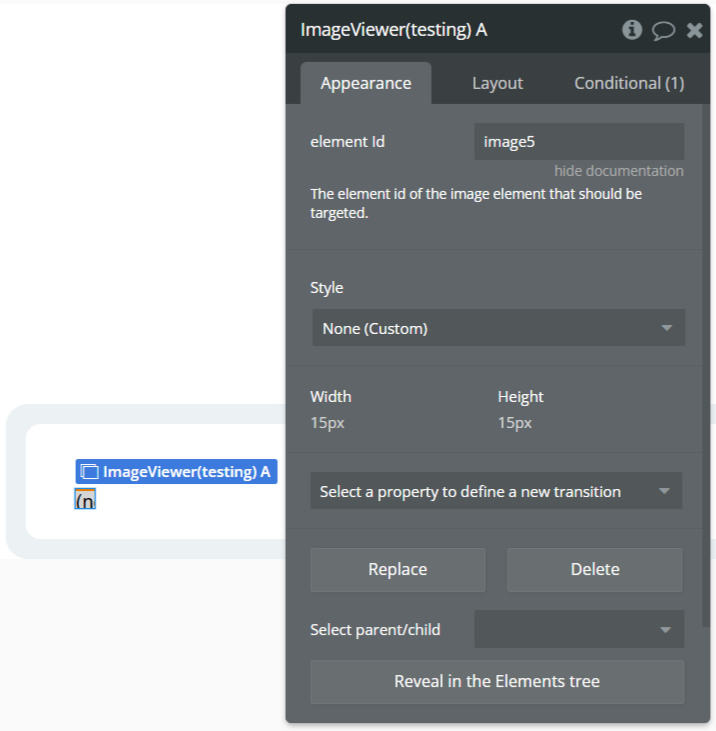
Task: Open the new transition property dropdown
Action: (x=496, y=492)
